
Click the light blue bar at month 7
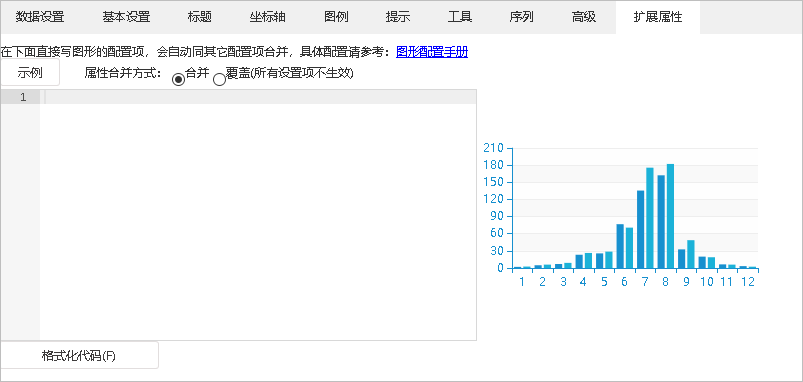pos(650,218)
